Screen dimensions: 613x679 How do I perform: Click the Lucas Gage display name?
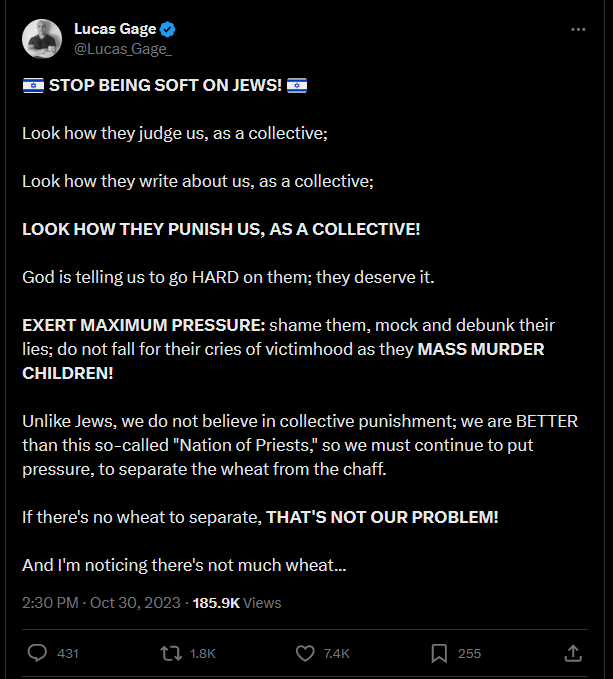[x=115, y=29]
